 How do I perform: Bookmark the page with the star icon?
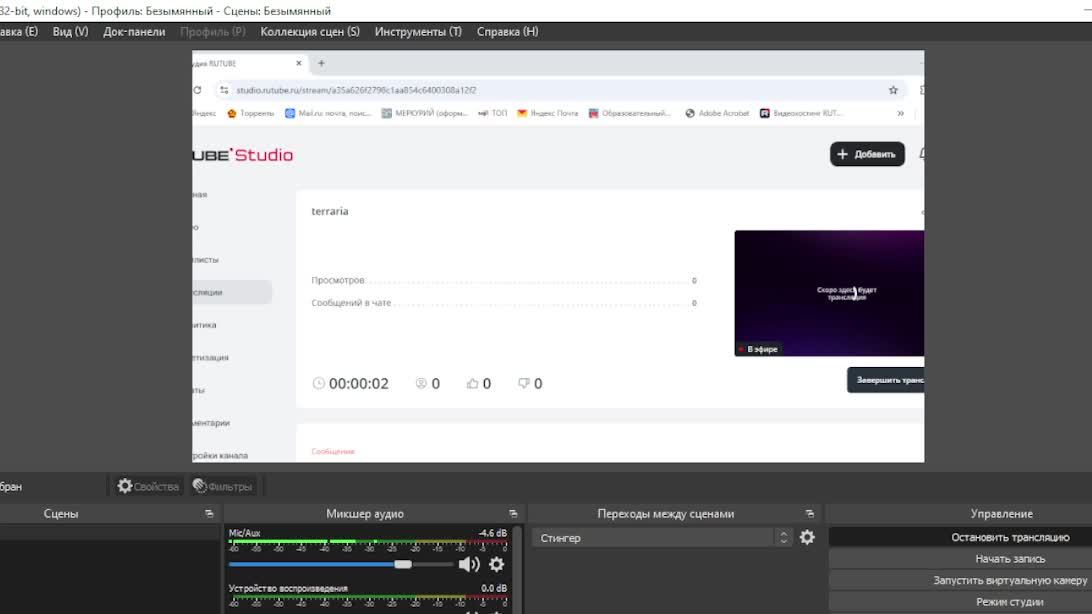pos(893,90)
